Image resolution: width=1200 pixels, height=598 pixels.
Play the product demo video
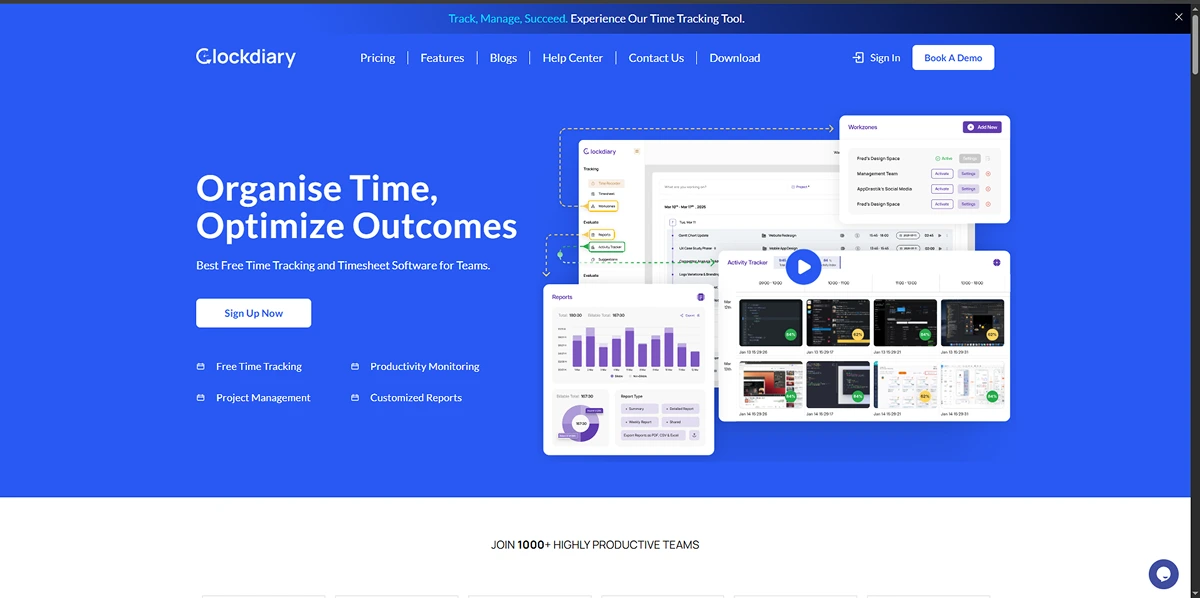click(802, 267)
